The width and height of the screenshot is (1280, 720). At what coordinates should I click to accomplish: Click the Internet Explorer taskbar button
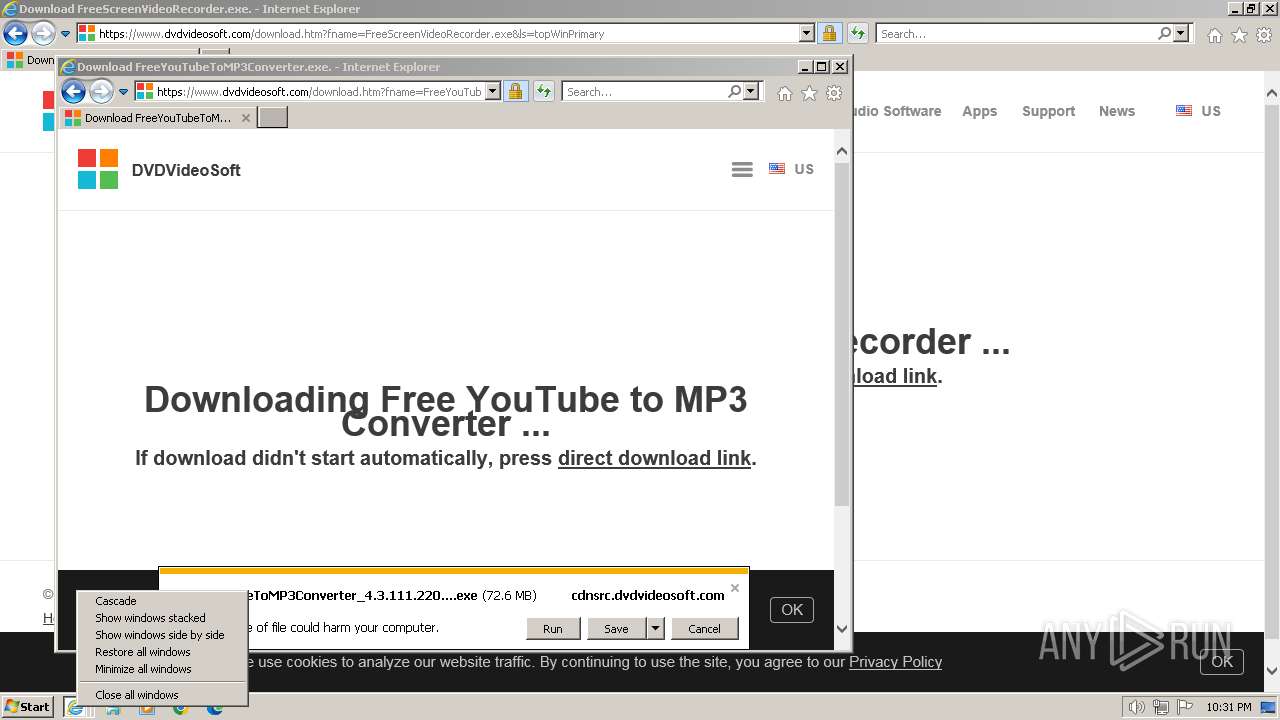(x=75, y=707)
